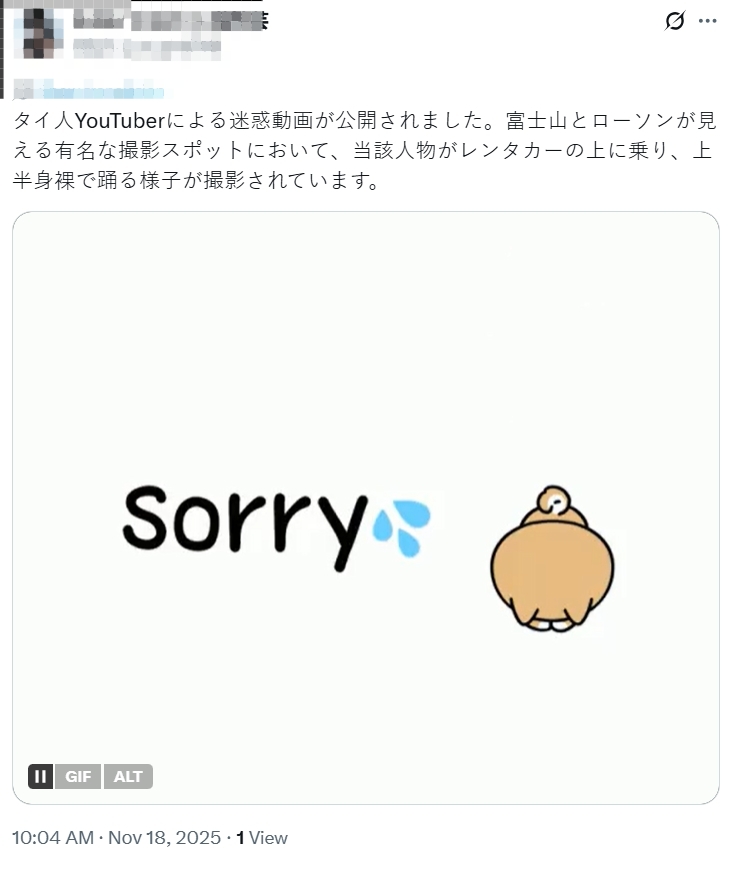Open the Grok explain-post icon
Image resolution: width=733 pixels, height=870 pixels.
pos(674,21)
